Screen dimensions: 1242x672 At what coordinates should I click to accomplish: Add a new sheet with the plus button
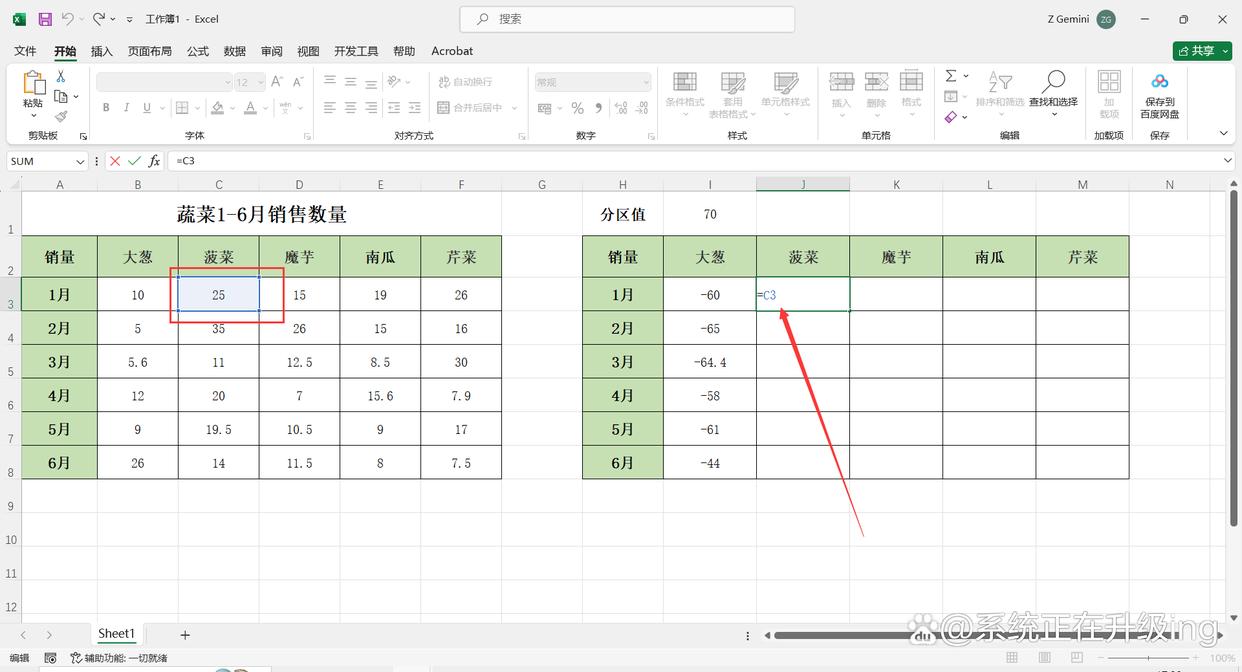(185, 635)
